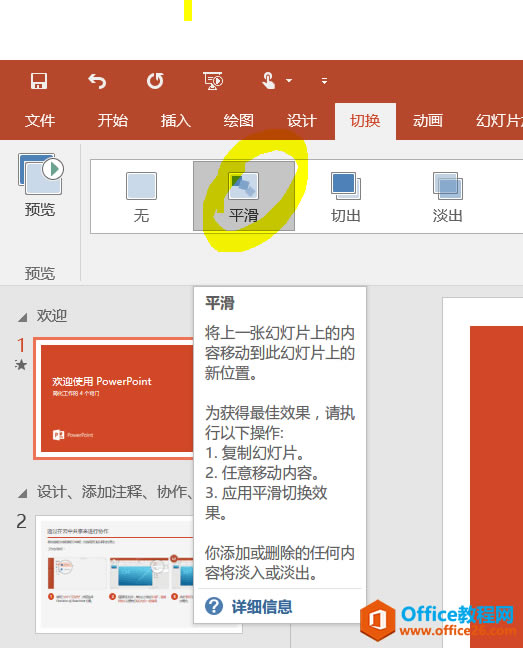
Task: Click the Redo/Repeat icon
Action: (155, 81)
